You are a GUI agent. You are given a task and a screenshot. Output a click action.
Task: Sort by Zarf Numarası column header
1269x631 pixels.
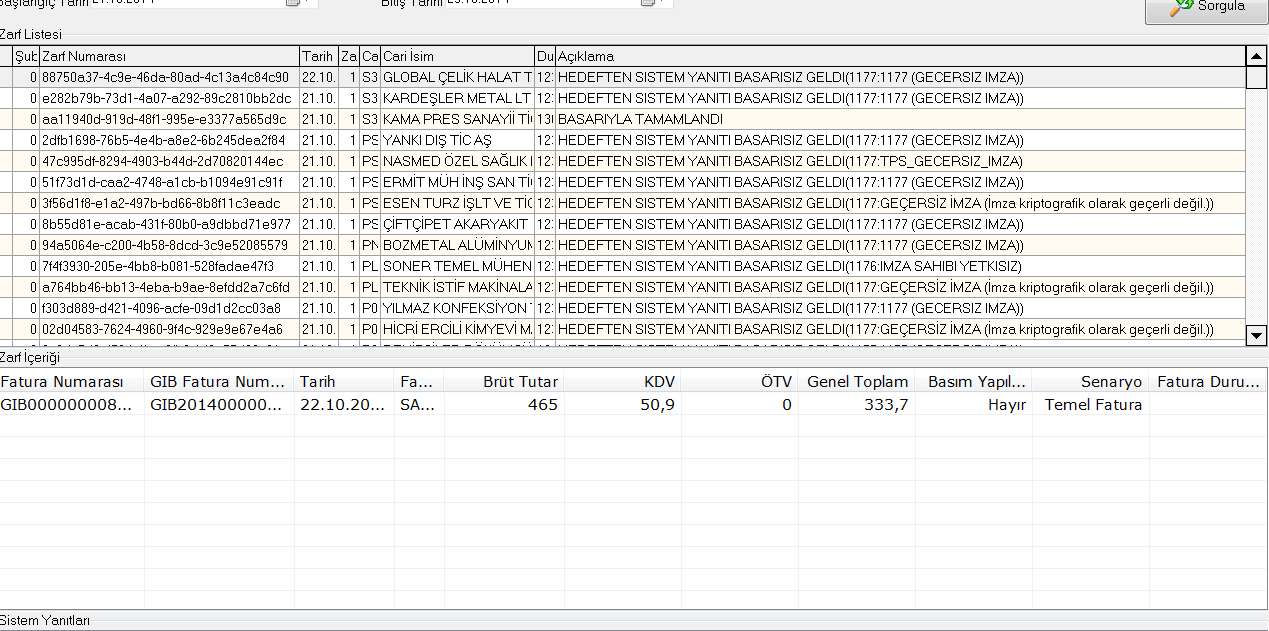click(168, 57)
